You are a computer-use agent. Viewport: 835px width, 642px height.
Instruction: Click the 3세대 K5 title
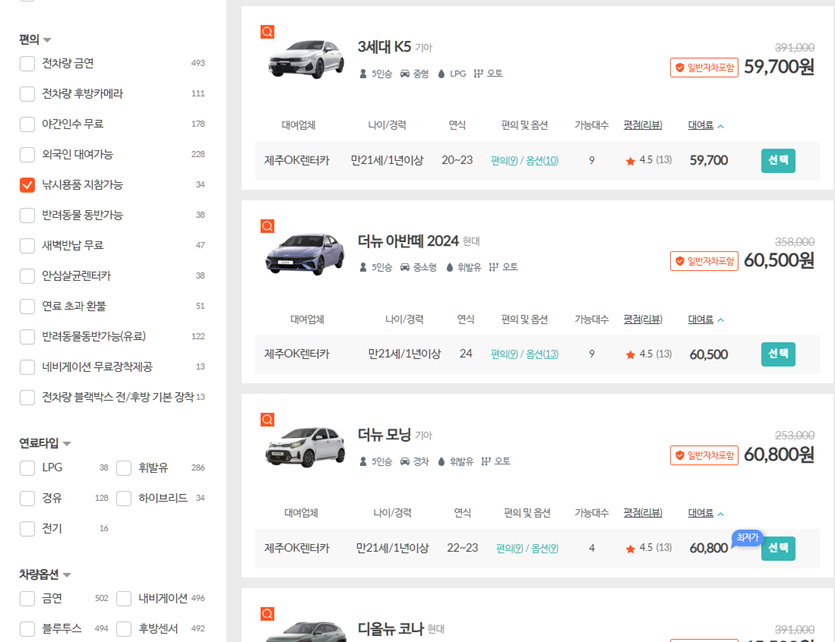pyautogui.click(x=384, y=47)
